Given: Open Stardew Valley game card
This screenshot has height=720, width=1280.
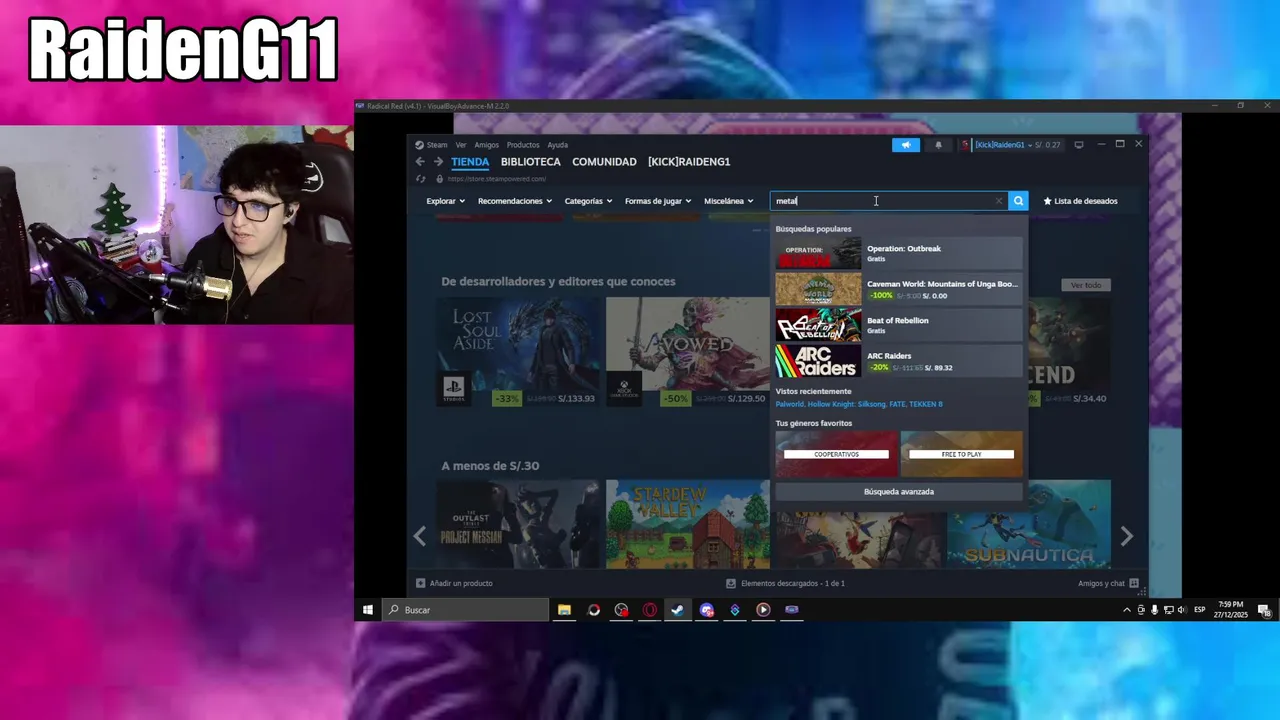Looking at the screenshot, I should pyautogui.click(x=688, y=524).
